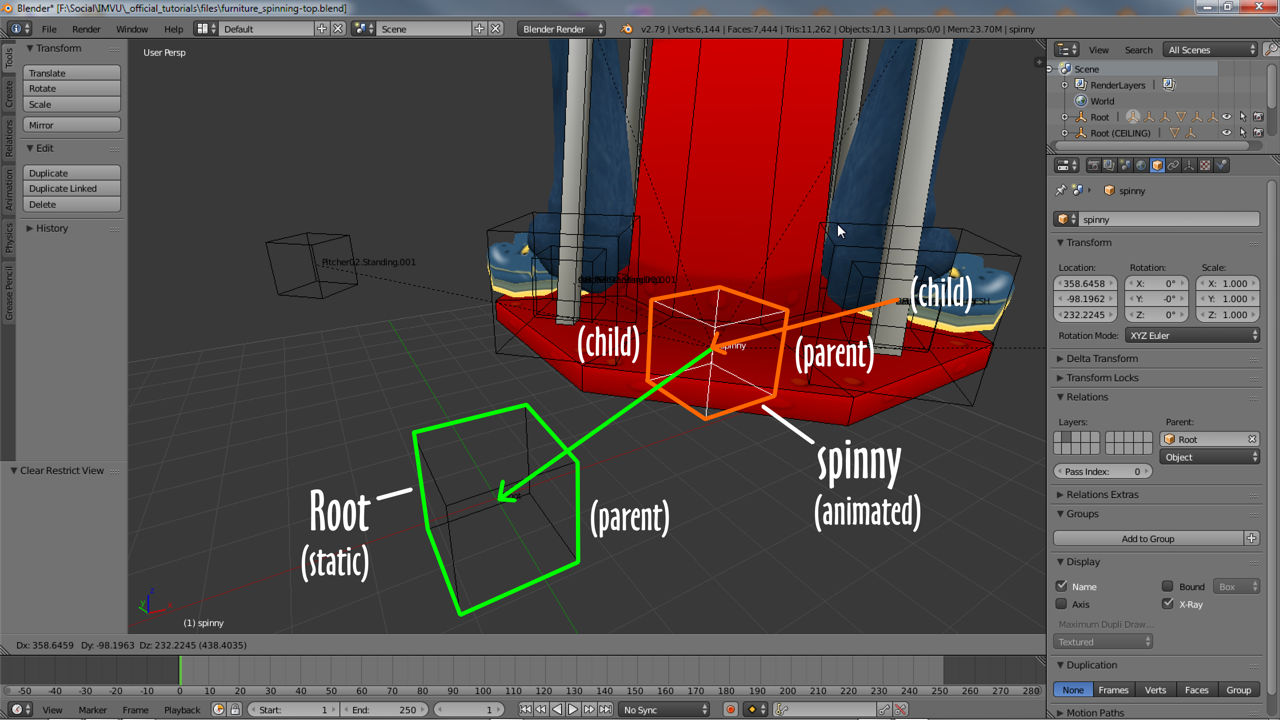
Task: Expand the Delta Transform panel
Action: tap(1102, 358)
